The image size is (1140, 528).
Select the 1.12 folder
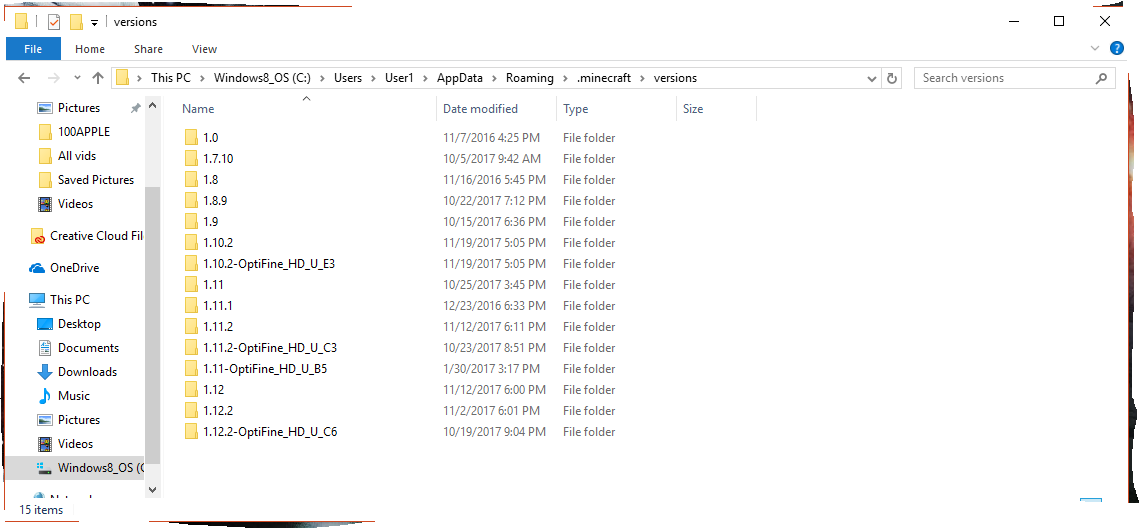[213, 390]
